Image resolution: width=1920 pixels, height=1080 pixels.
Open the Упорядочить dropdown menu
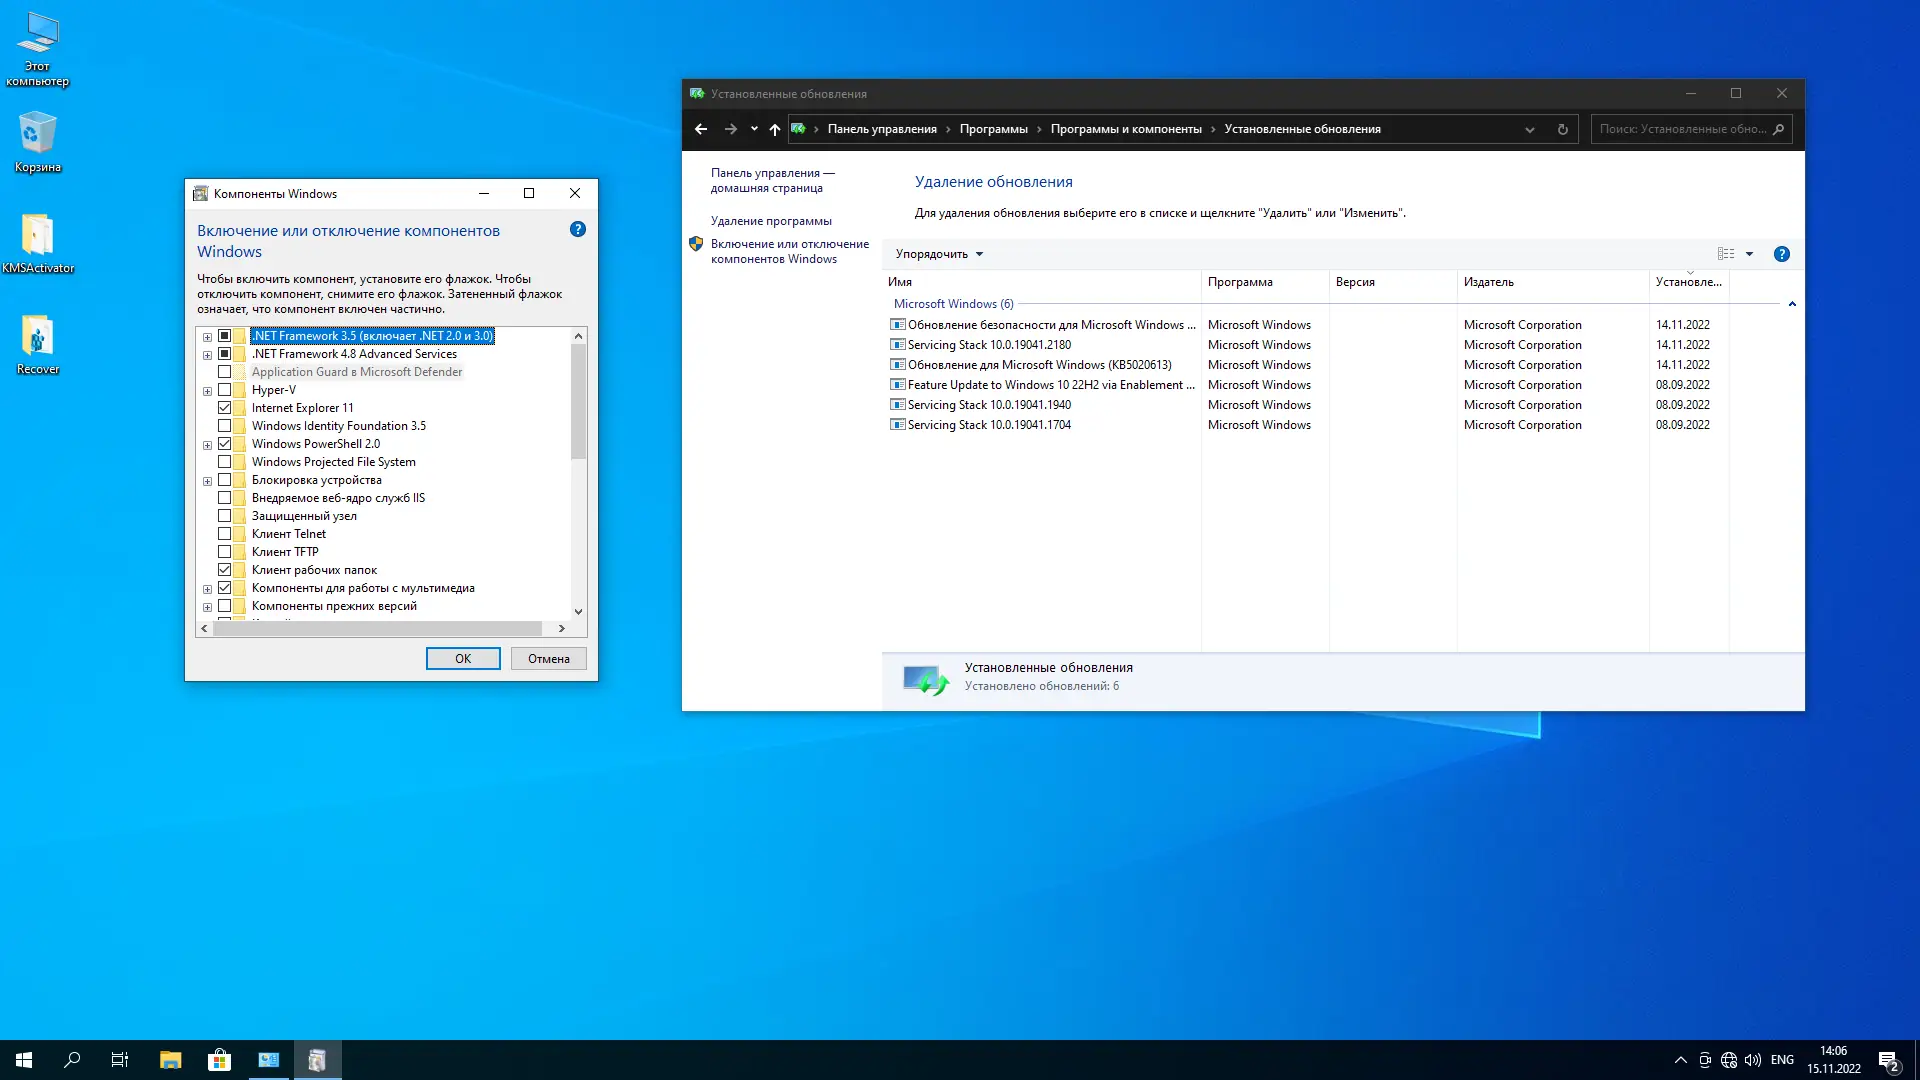[939, 254]
